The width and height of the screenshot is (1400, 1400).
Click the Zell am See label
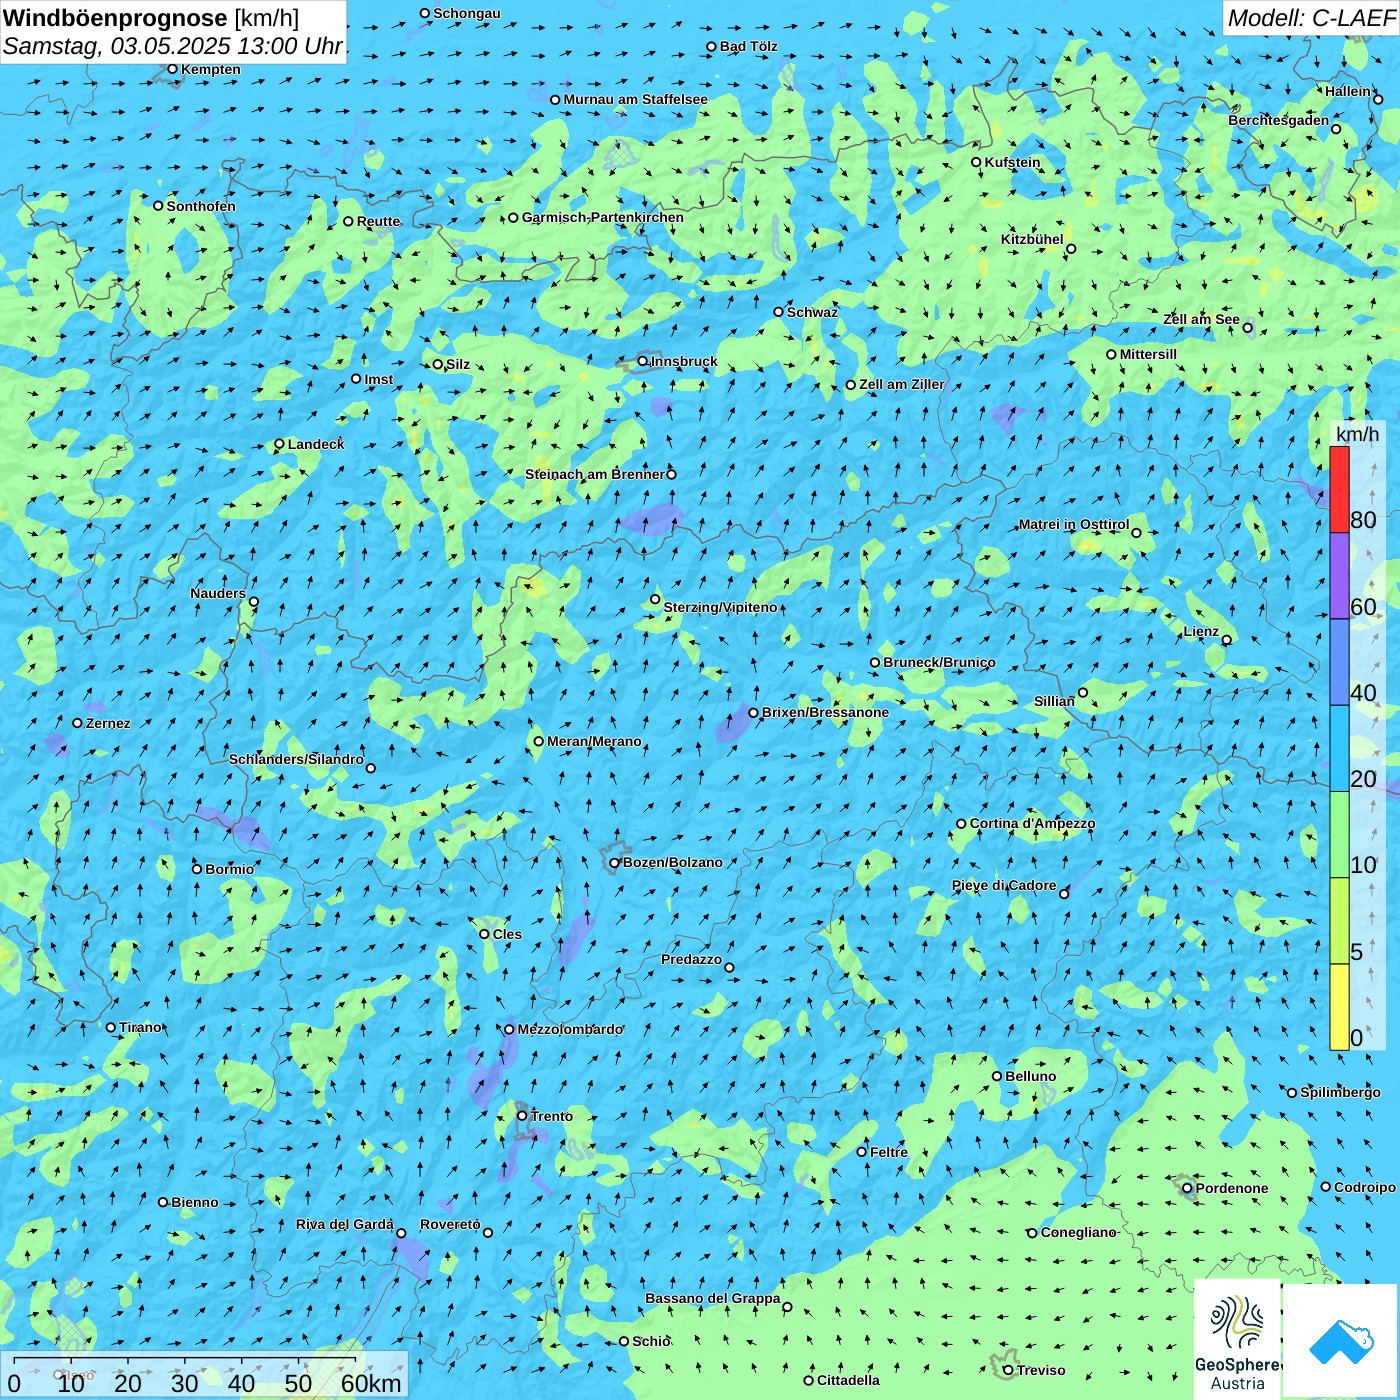(1201, 319)
